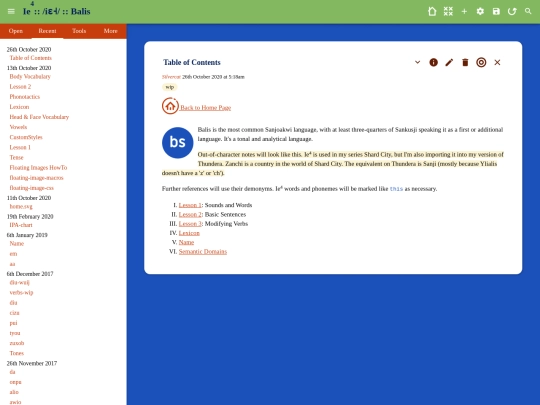Image resolution: width=540 pixels, height=405 pixels.
Task: Edit Table of Contents with pencil icon
Action: (449, 62)
